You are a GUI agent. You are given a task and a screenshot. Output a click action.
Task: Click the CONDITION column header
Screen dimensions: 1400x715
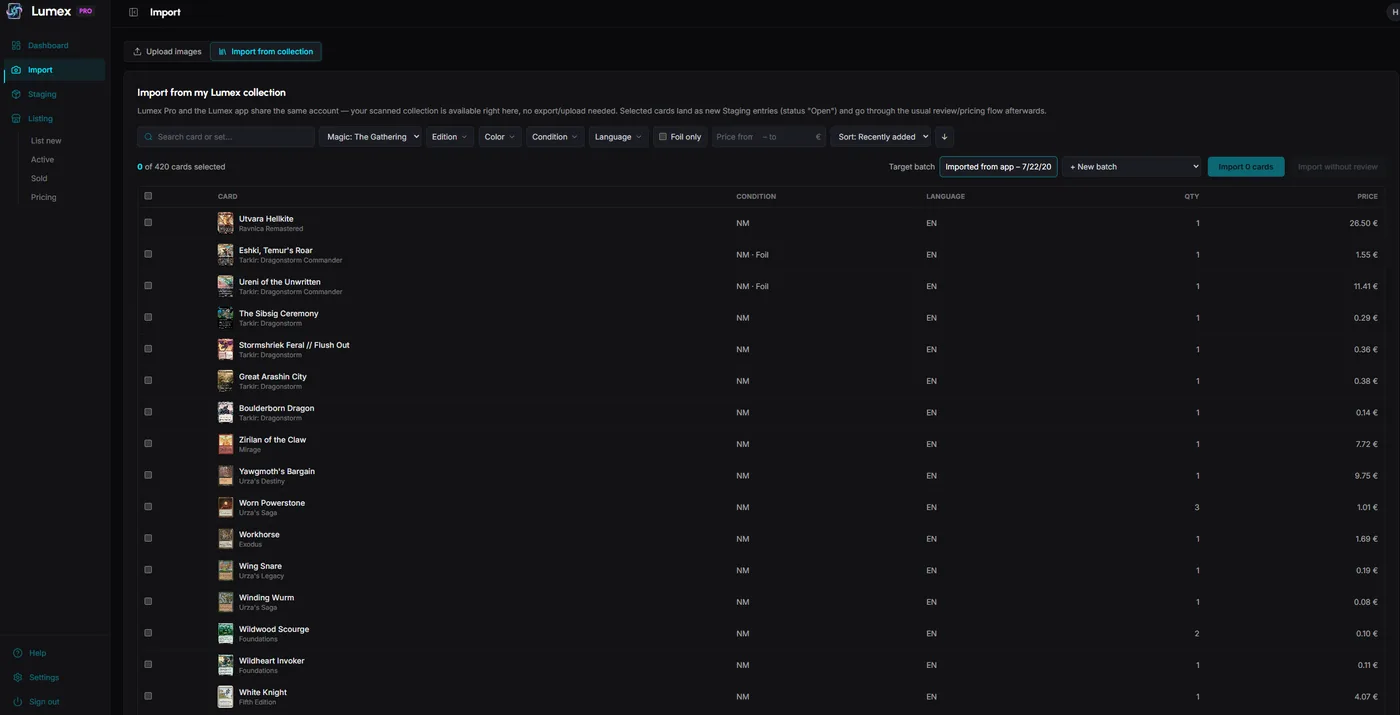[x=756, y=196]
